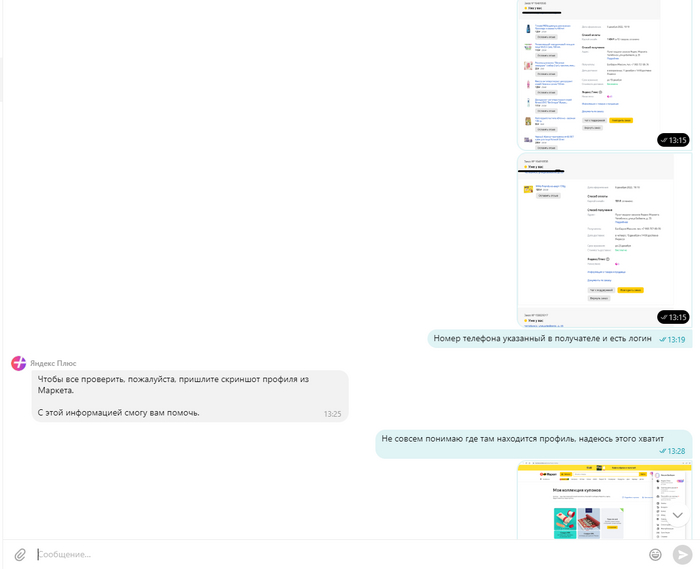Select the support message 'Чтобы все проверить, пожалуйста'
Screen dimensions: 700x569
190,396
